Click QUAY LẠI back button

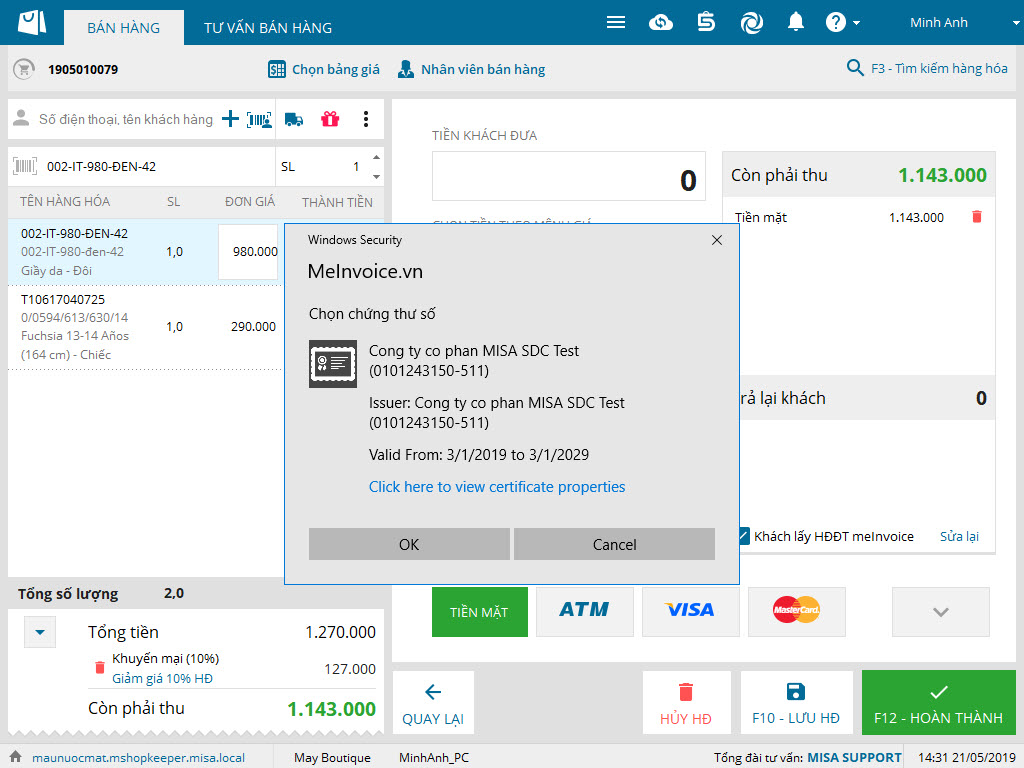tap(433, 703)
